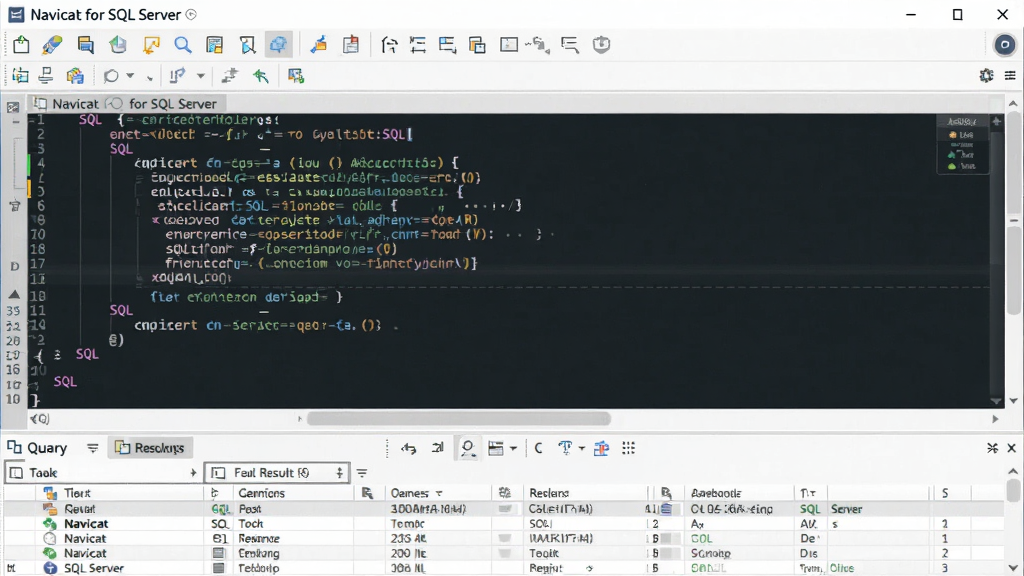
Task: Click the D marker in editor gutter
Action: pos(14,266)
